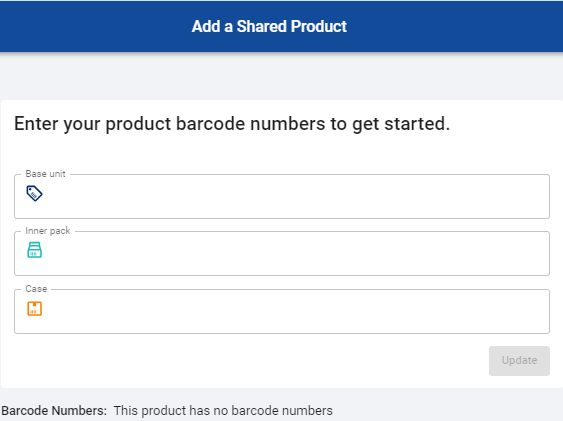Click the teal Inner pack box icon
This screenshot has width=563, height=421.
pos(34,250)
